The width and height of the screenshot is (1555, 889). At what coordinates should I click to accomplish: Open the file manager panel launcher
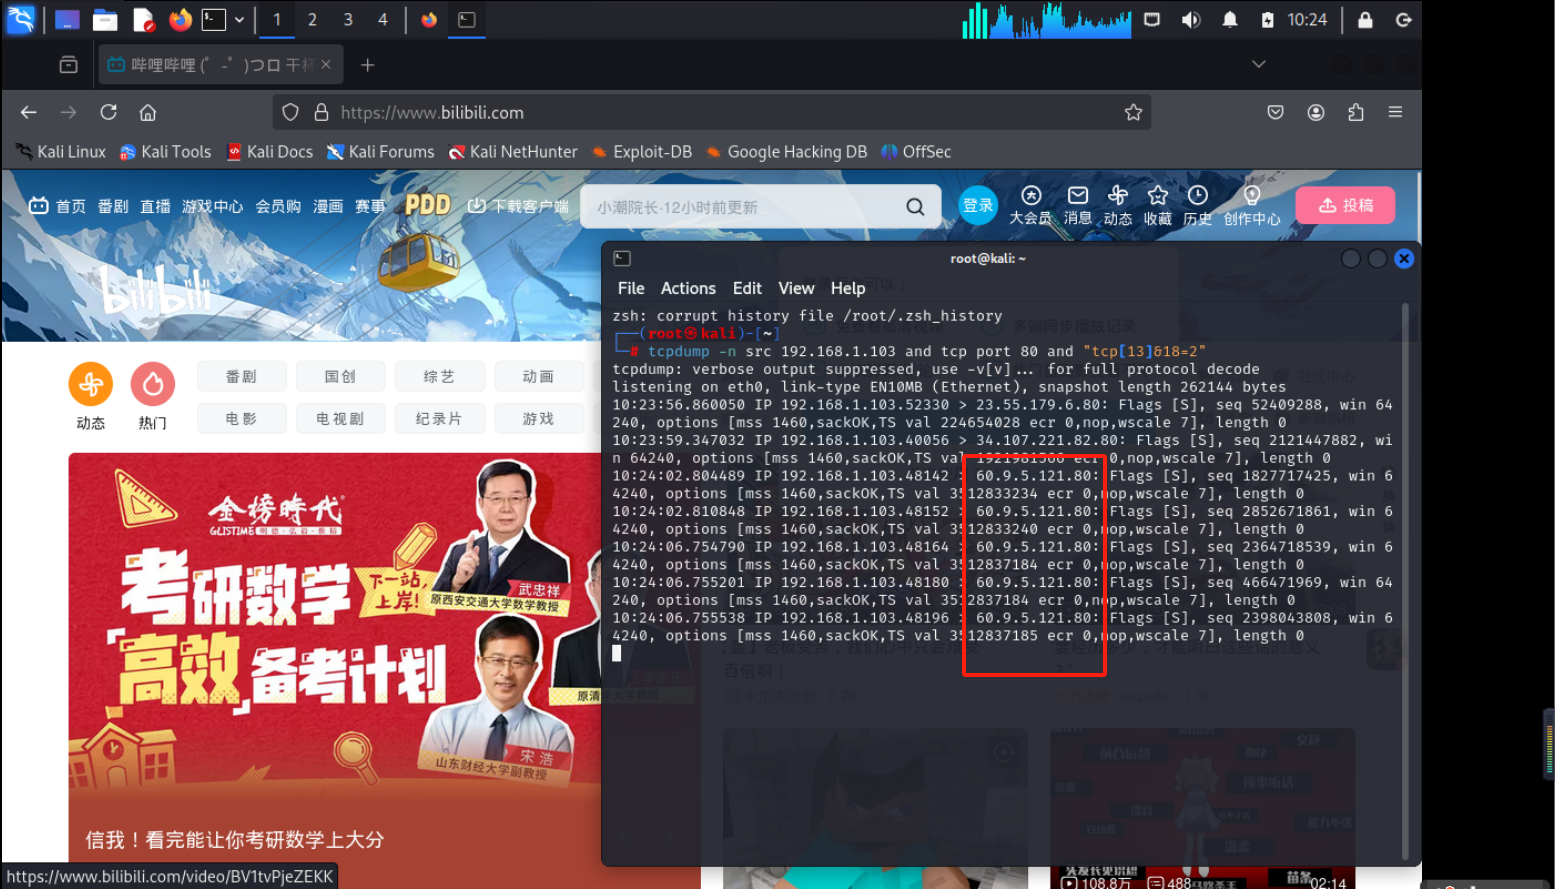pos(104,19)
